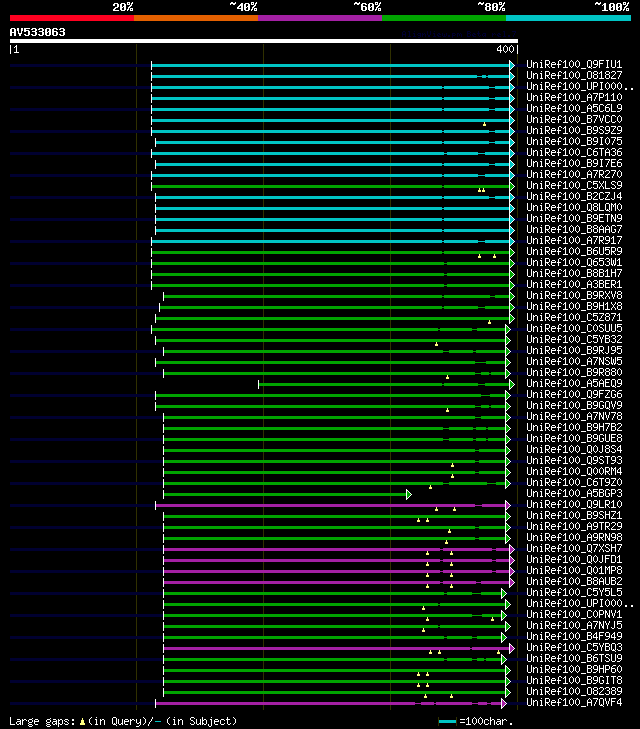Select the UniRef100_A7R270 hit label
This screenshot has height=729, width=640.
(574, 174)
